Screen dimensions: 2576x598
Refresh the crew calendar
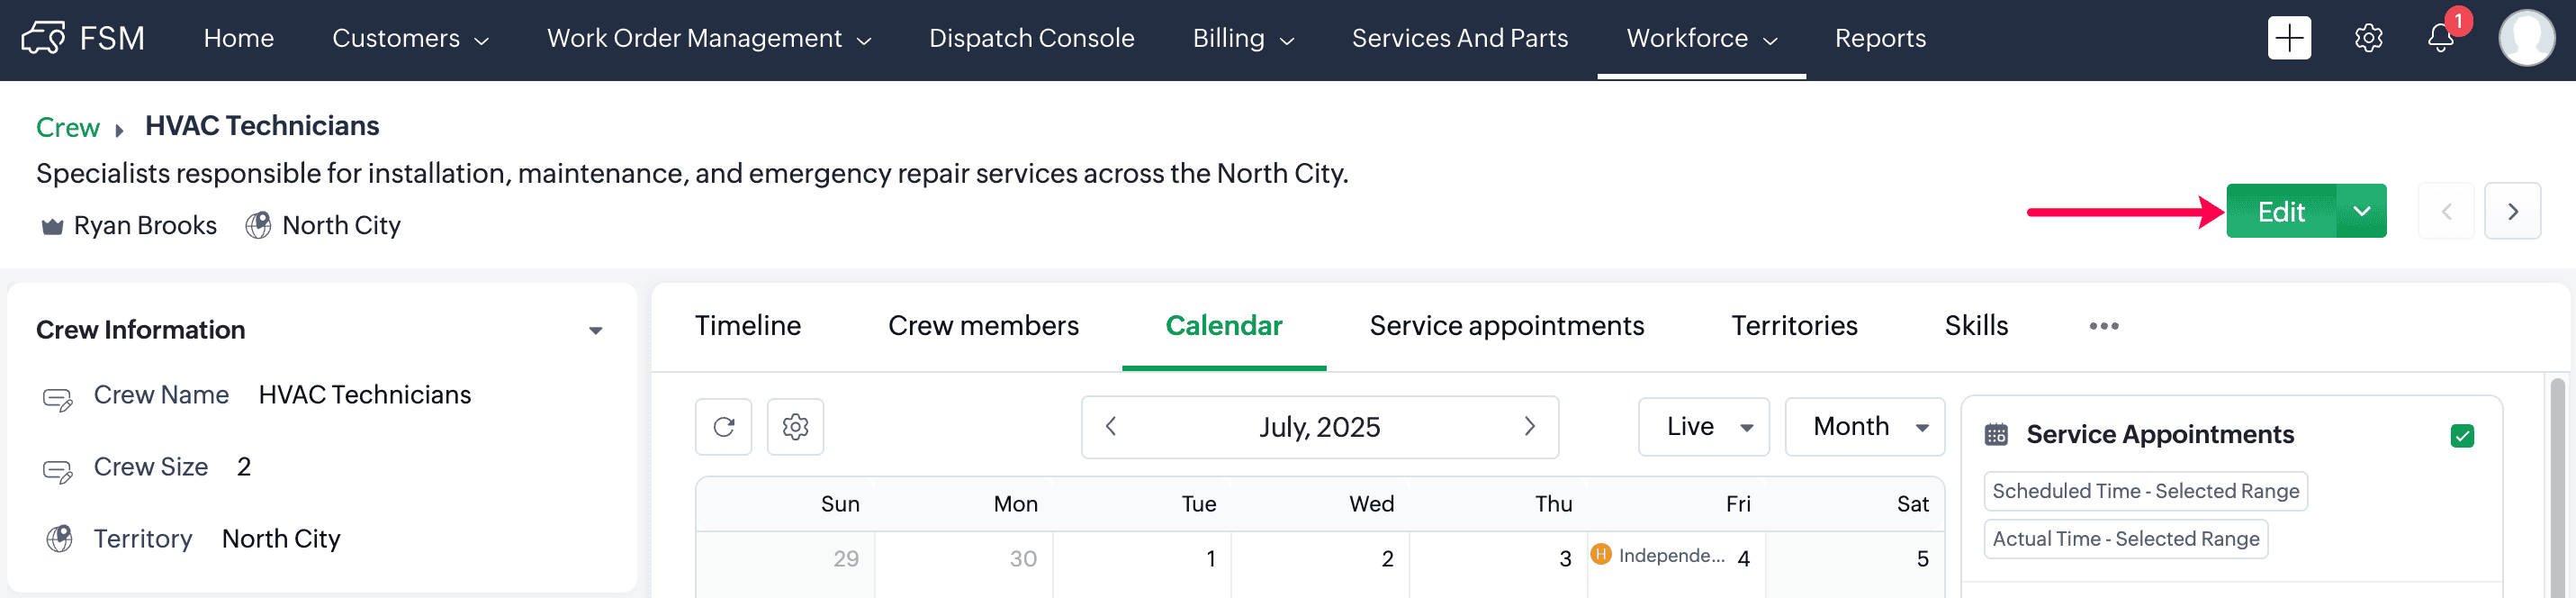click(x=723, y=427)
